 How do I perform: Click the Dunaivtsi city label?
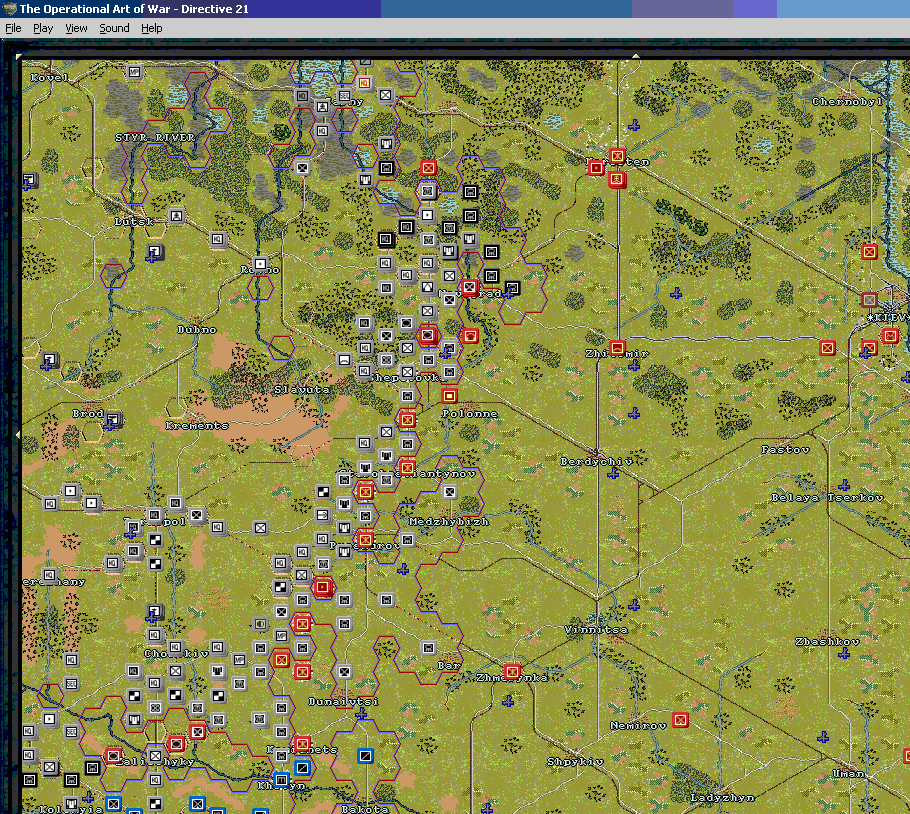(344, 701)
